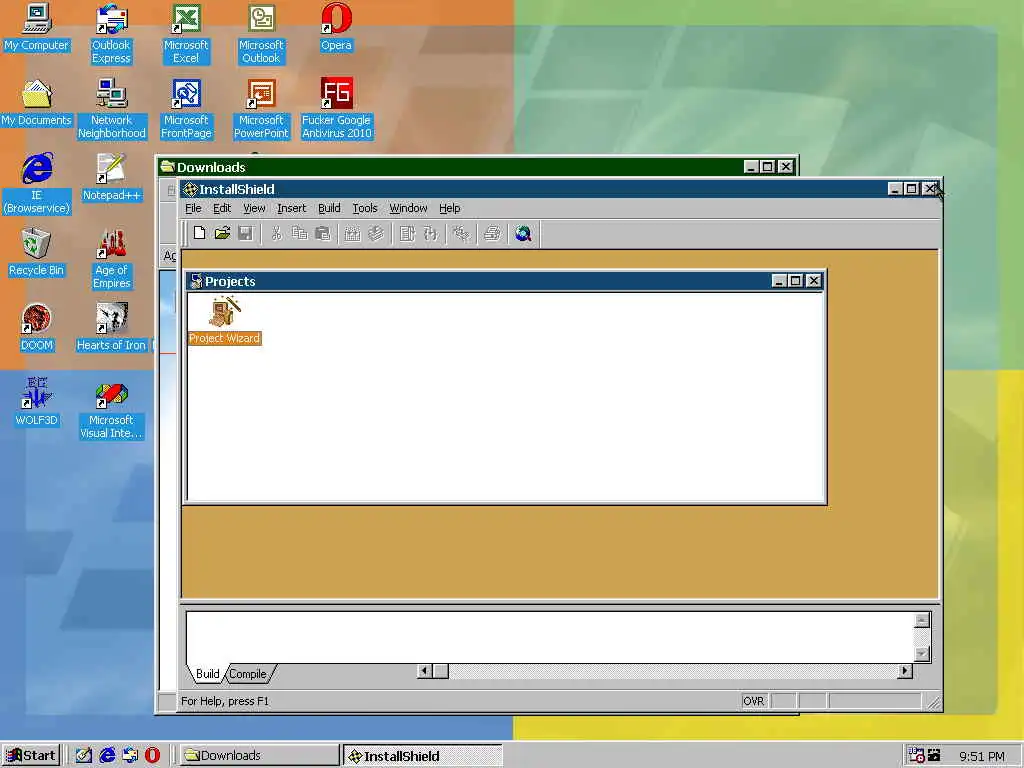Click the Downloads window title bar

[x=451, y=167]
